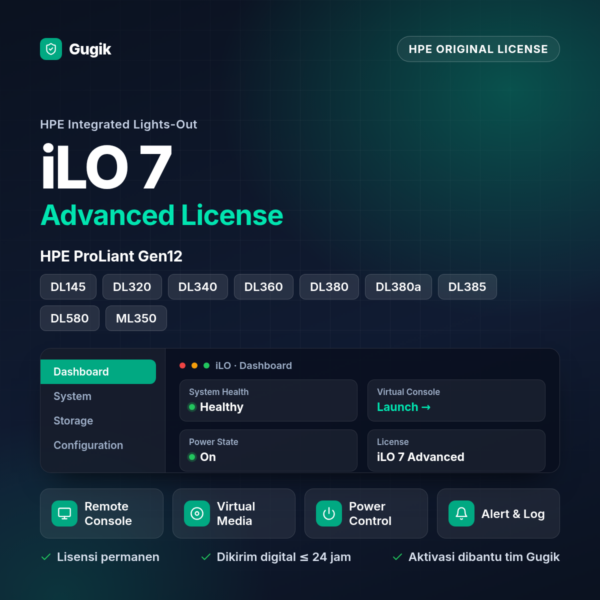Select the DL380a model chip
Viewport: 600px width, 600px height.
coord(398,287)
